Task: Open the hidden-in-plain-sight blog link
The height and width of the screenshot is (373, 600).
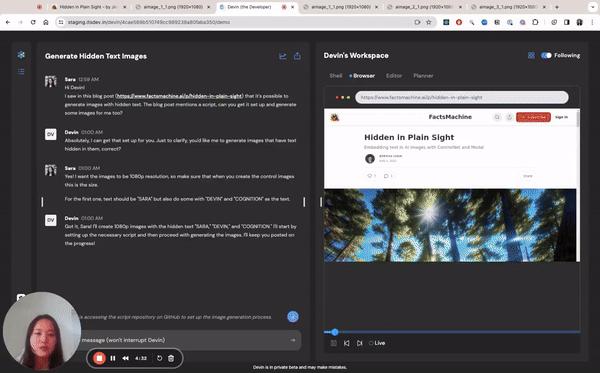Action: [179, 96]
